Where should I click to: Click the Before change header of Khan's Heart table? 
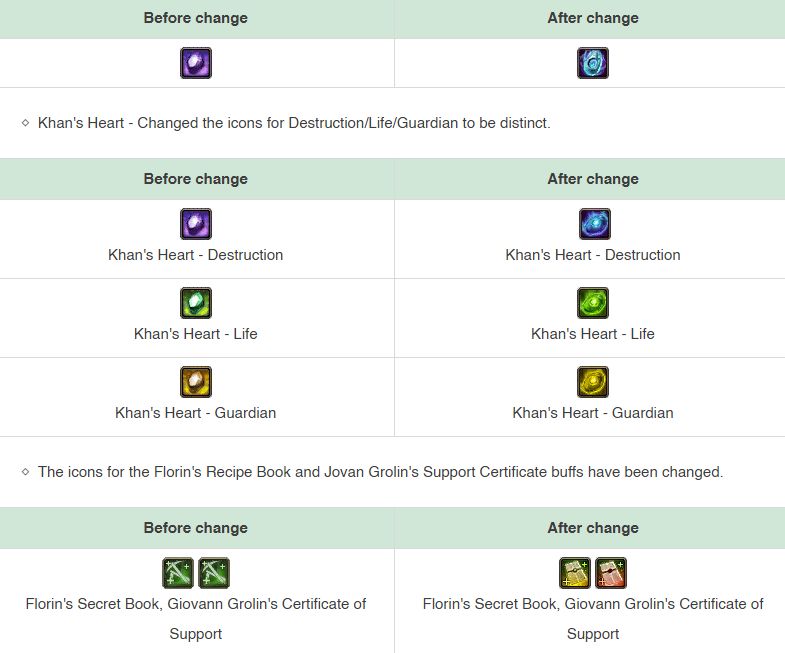click(x=196, y=179)
